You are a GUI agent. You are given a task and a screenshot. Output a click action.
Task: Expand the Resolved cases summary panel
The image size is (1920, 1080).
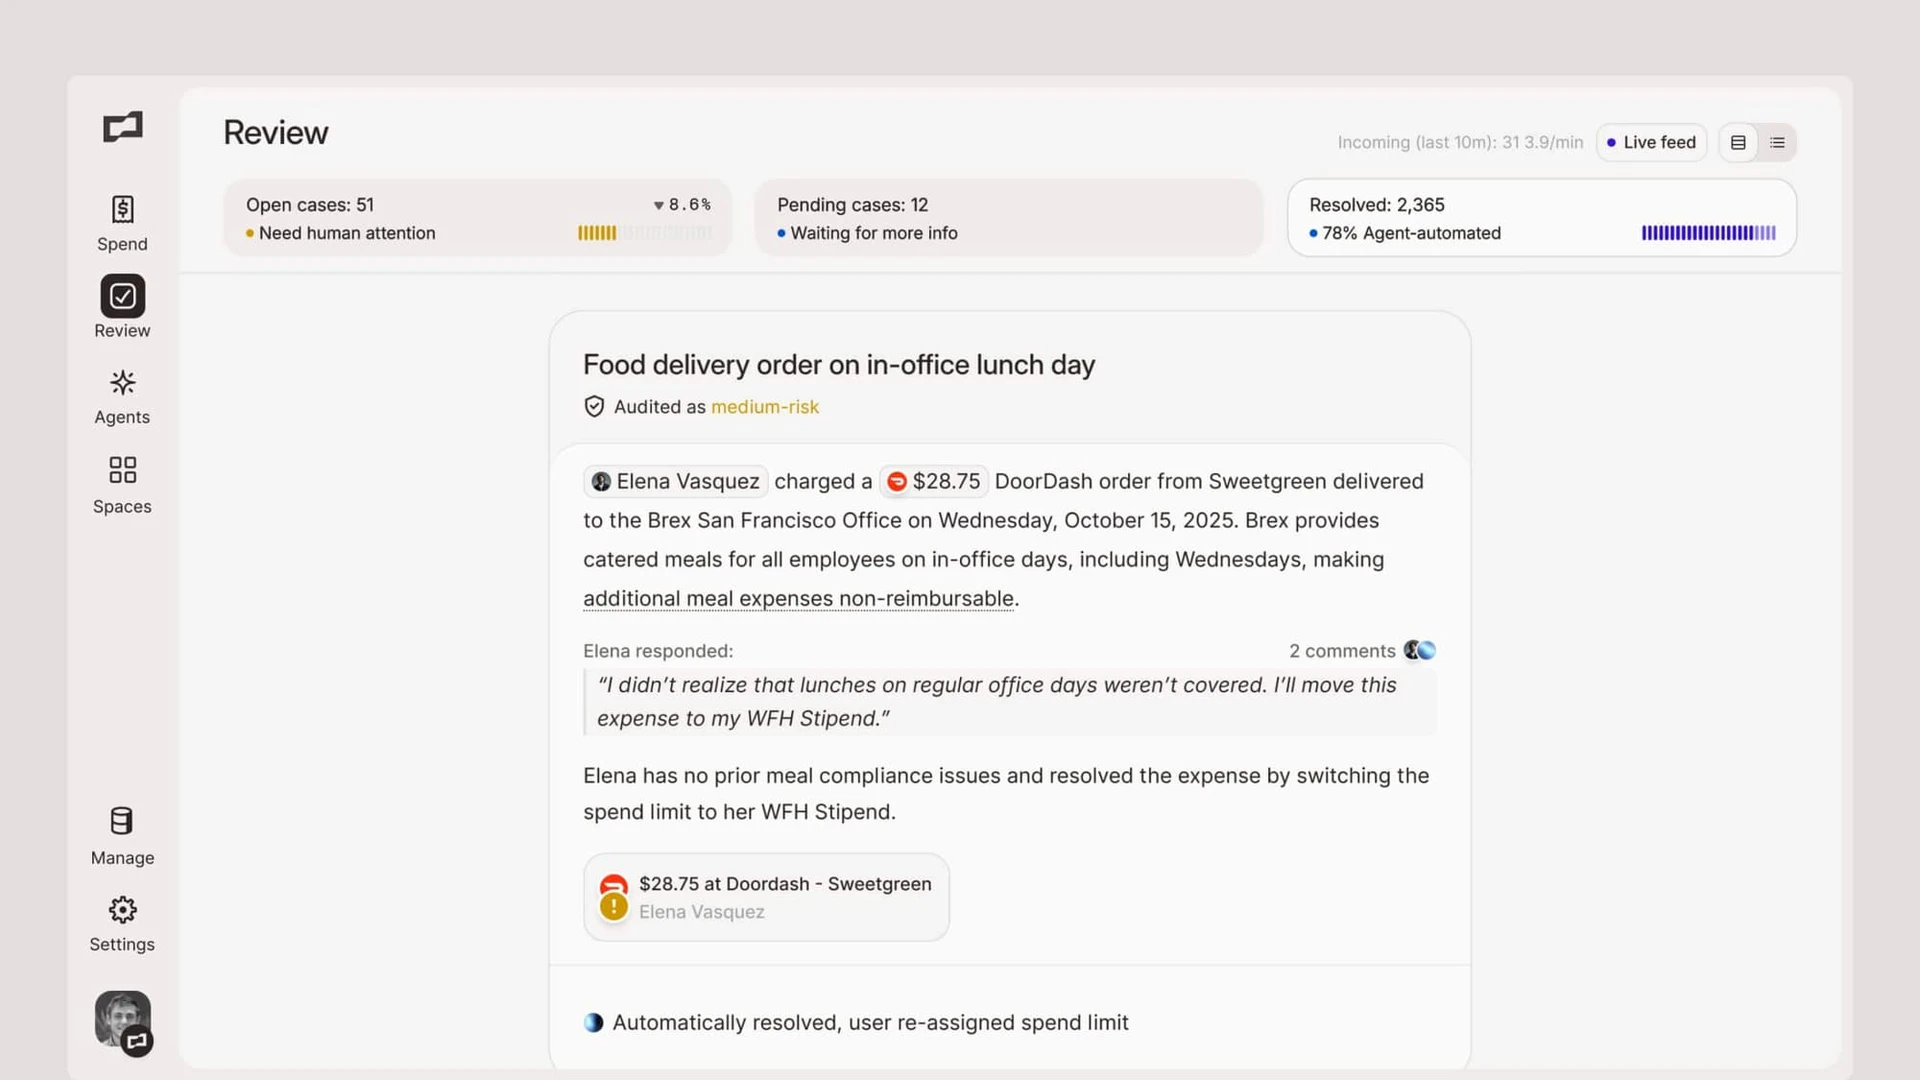(1541, 217)
